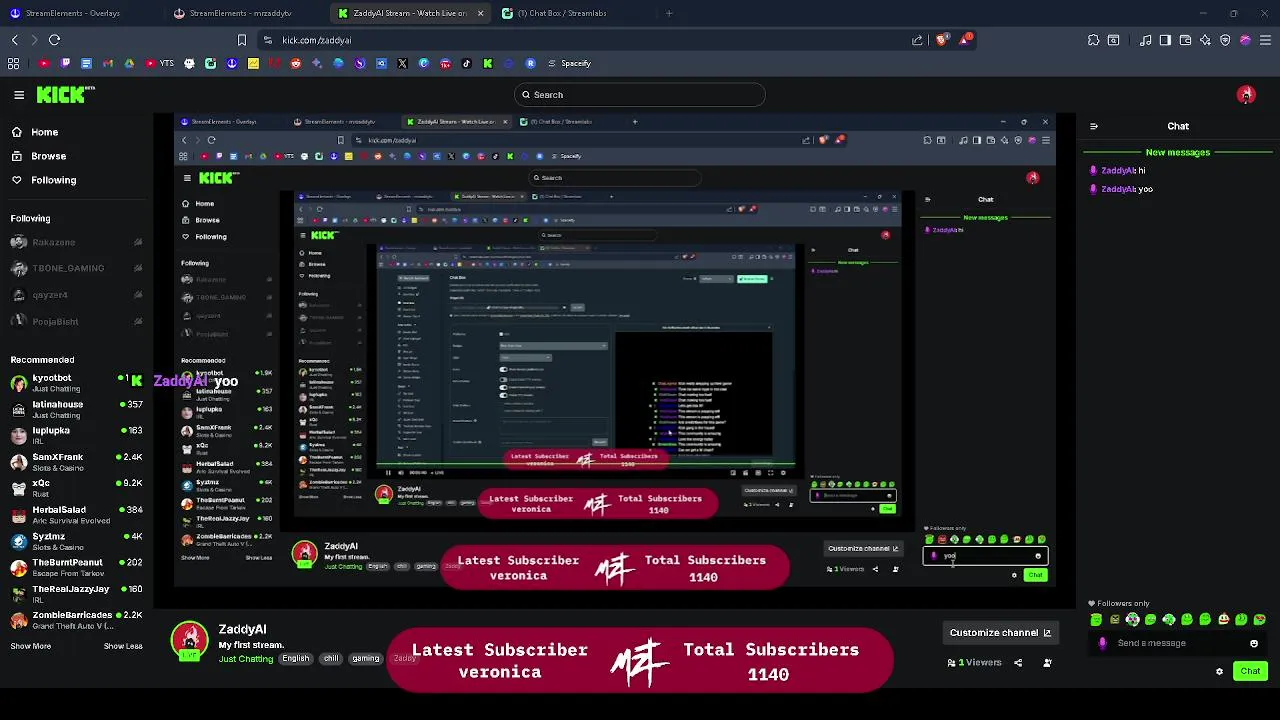
Task: Click the 1 Viewers count
Action: [x=975, y=663]
